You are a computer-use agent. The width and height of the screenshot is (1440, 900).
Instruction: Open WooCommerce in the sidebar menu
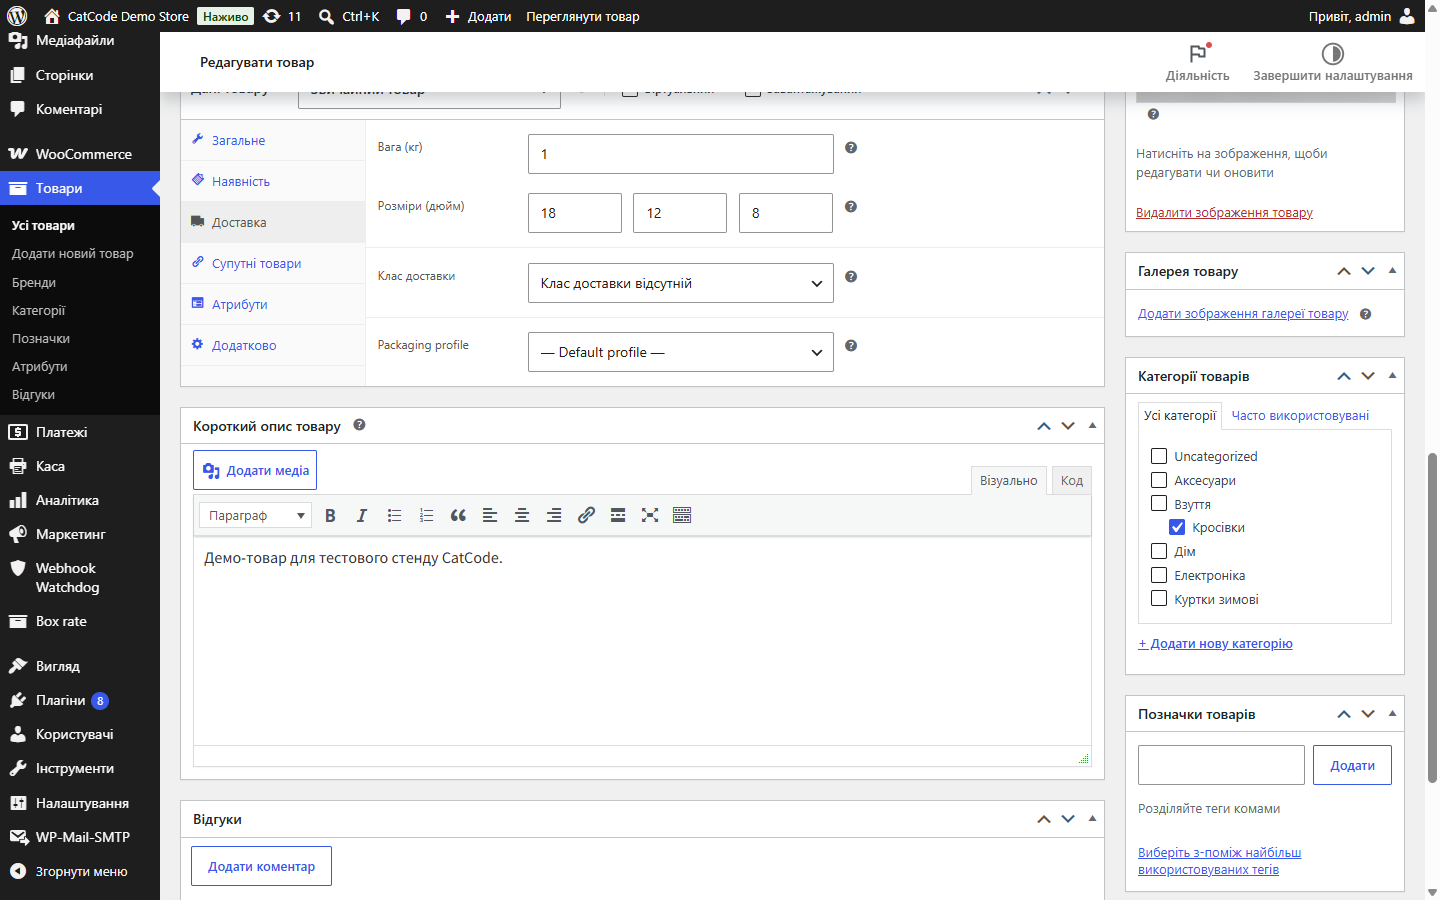[x=80, y=154]
